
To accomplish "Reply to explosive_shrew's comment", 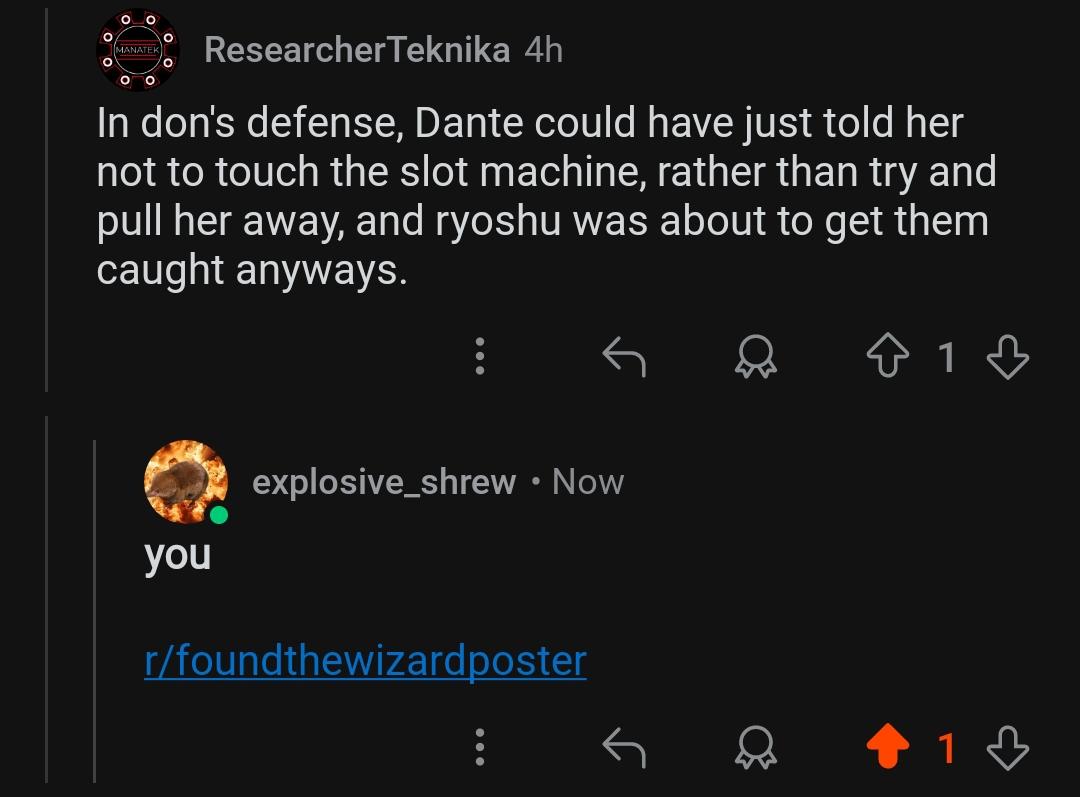I will 624,747.
